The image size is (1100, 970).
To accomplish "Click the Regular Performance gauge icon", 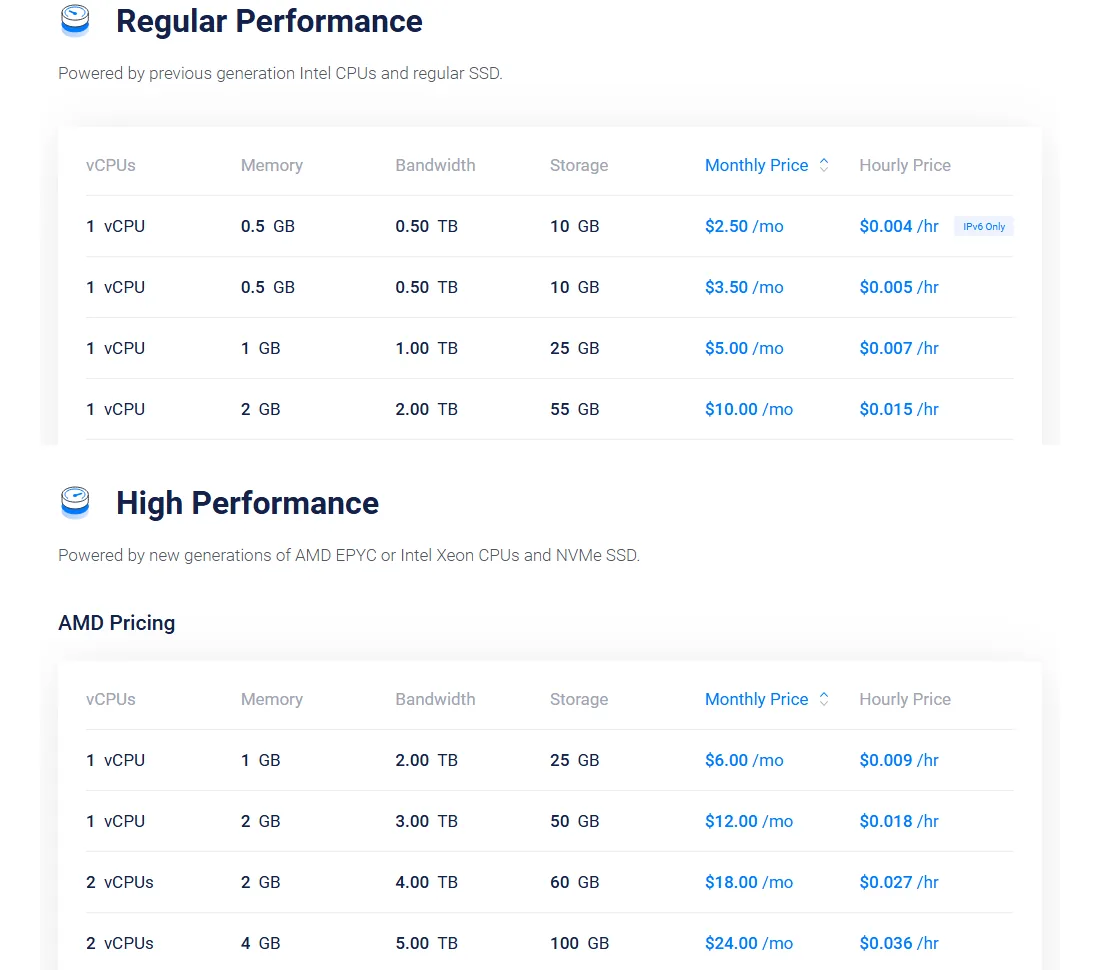I will (x=75, y=20).
